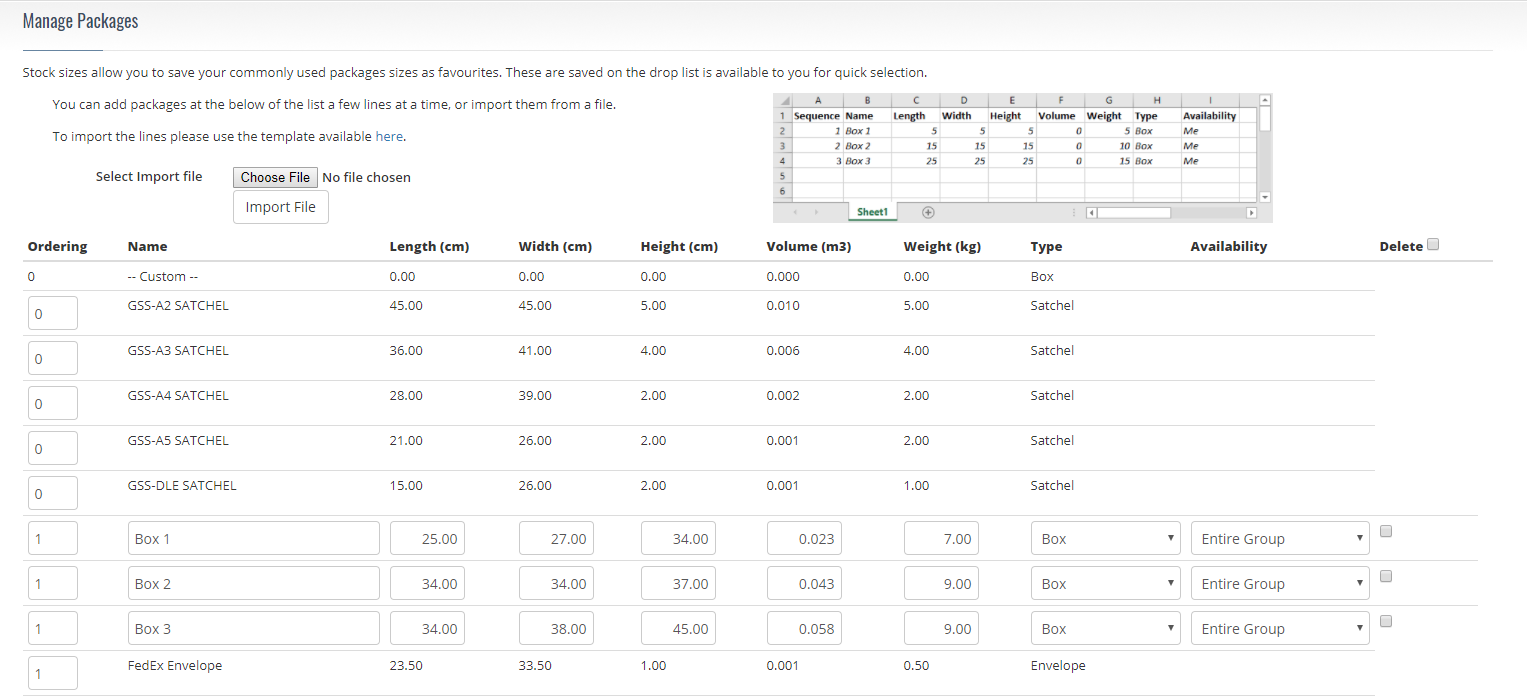Screen dimensions: 1527x698
Task: Click ordering field for GSS-A5 SATCHEL
Action: 53,448
